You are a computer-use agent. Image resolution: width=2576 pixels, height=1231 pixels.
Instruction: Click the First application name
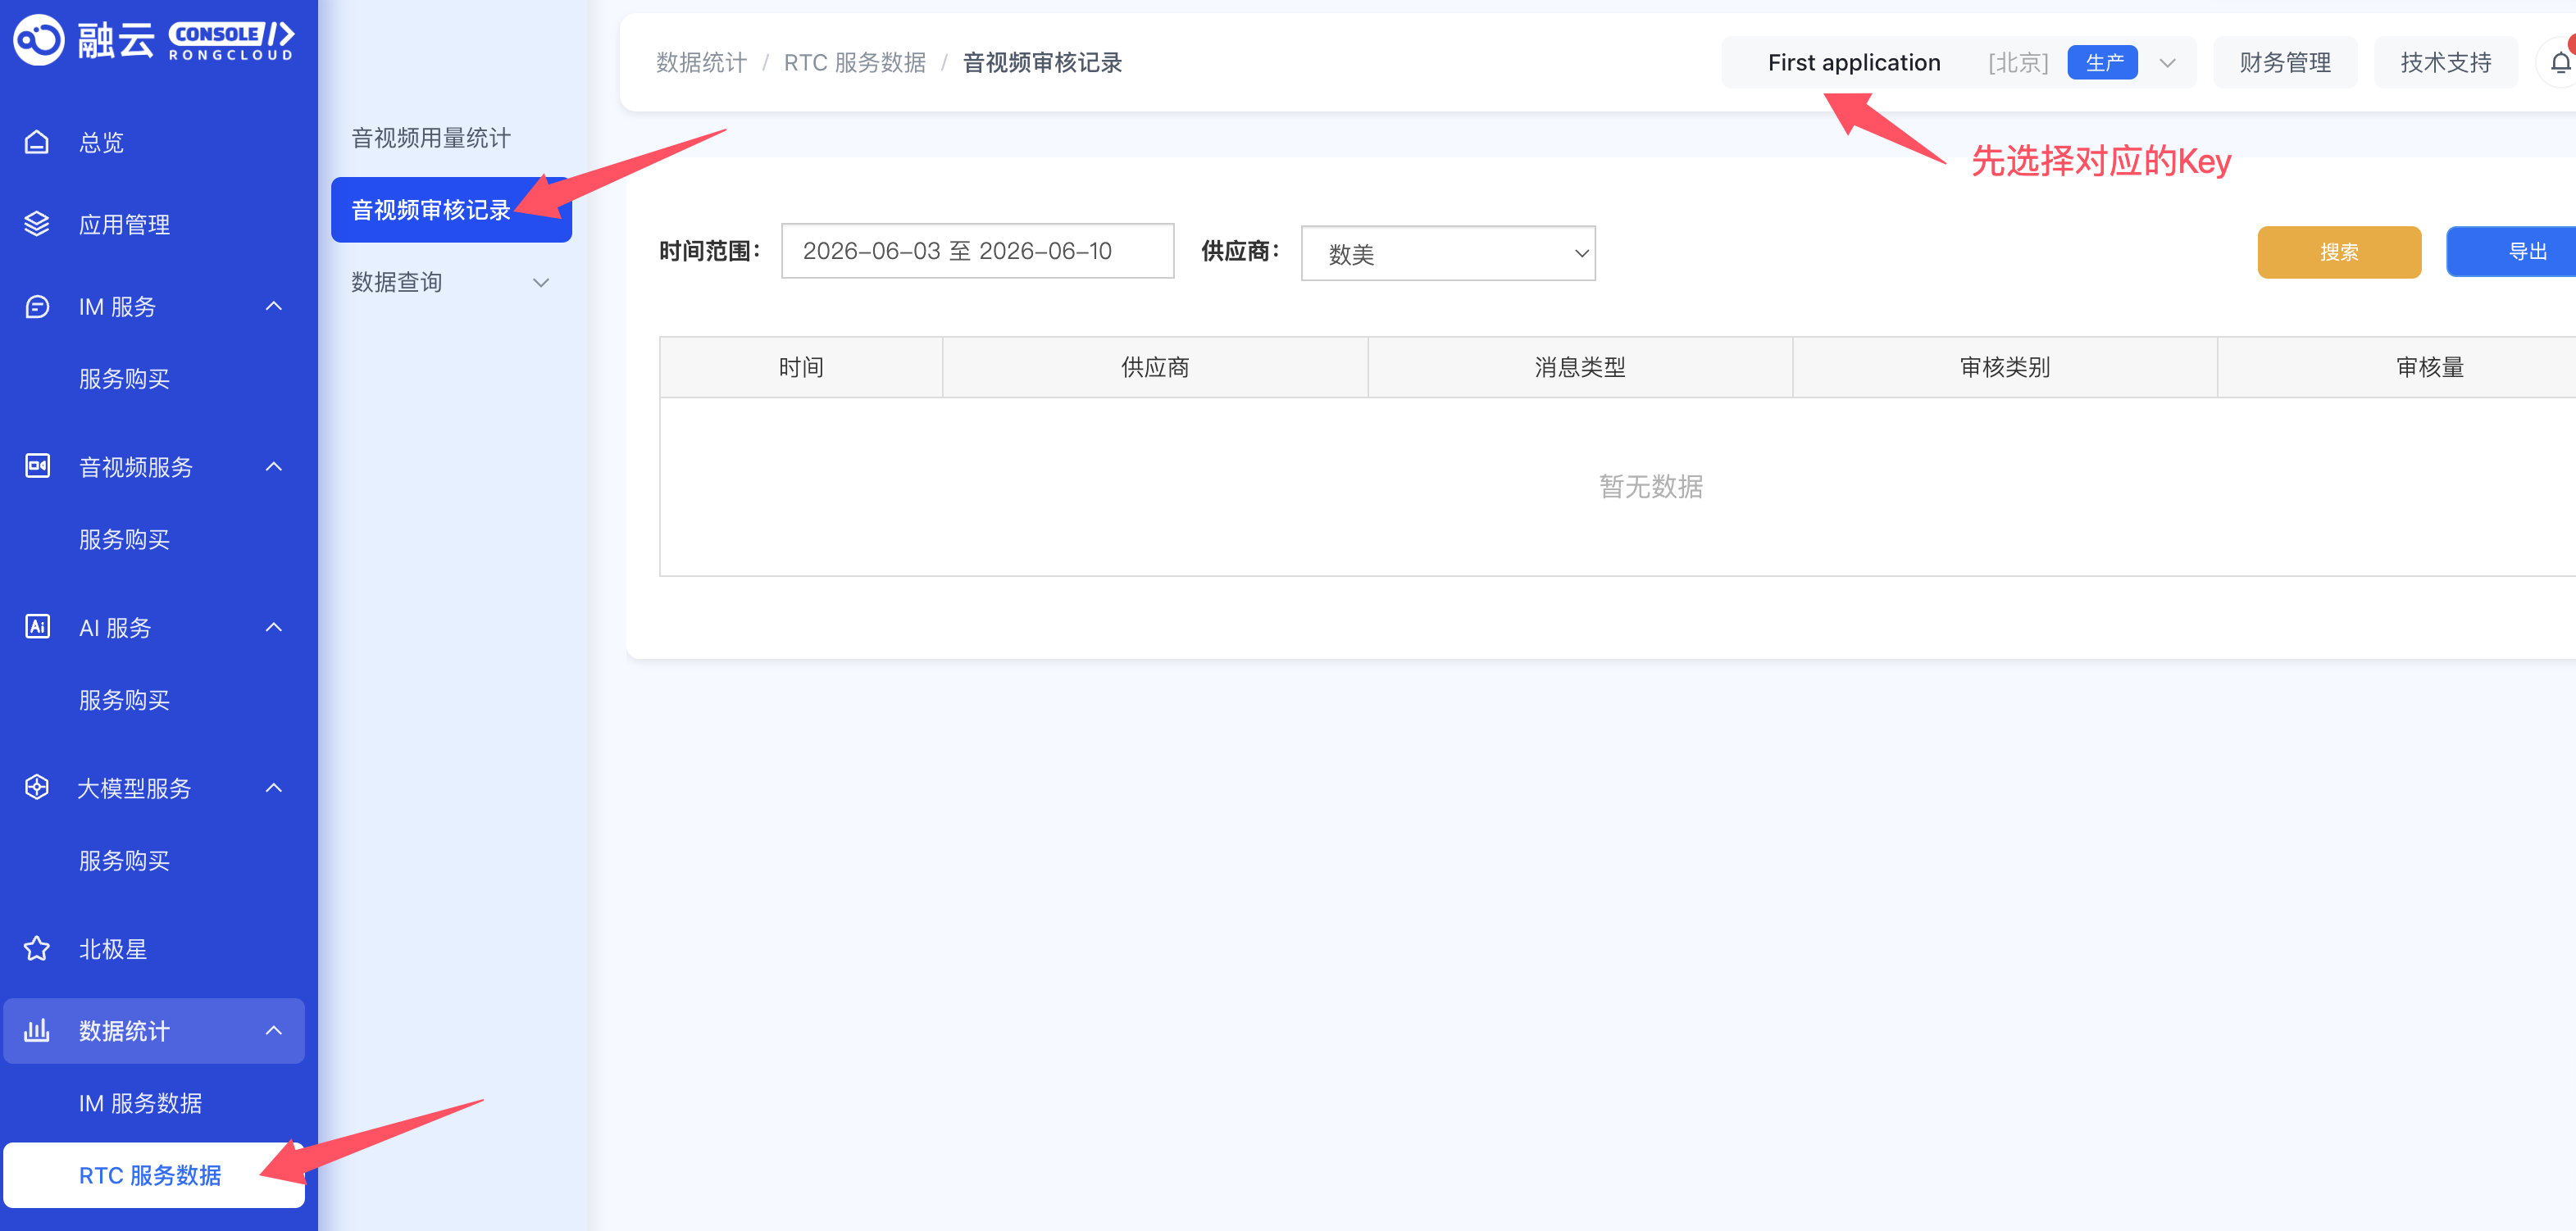1854,63
